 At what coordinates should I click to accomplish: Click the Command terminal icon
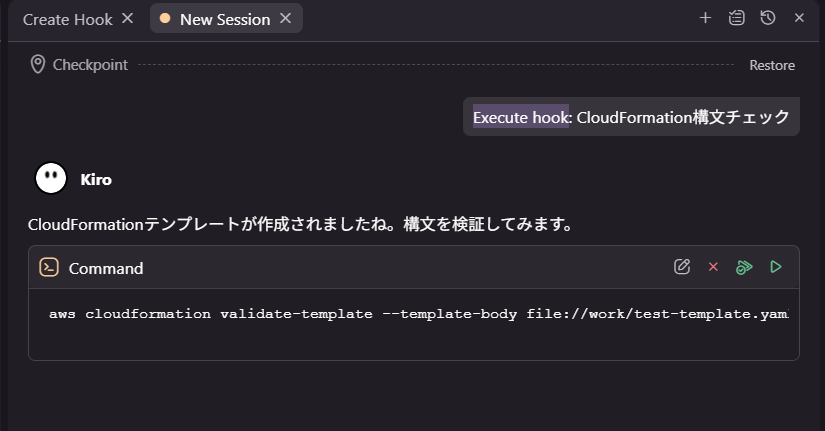coord(48,267)
